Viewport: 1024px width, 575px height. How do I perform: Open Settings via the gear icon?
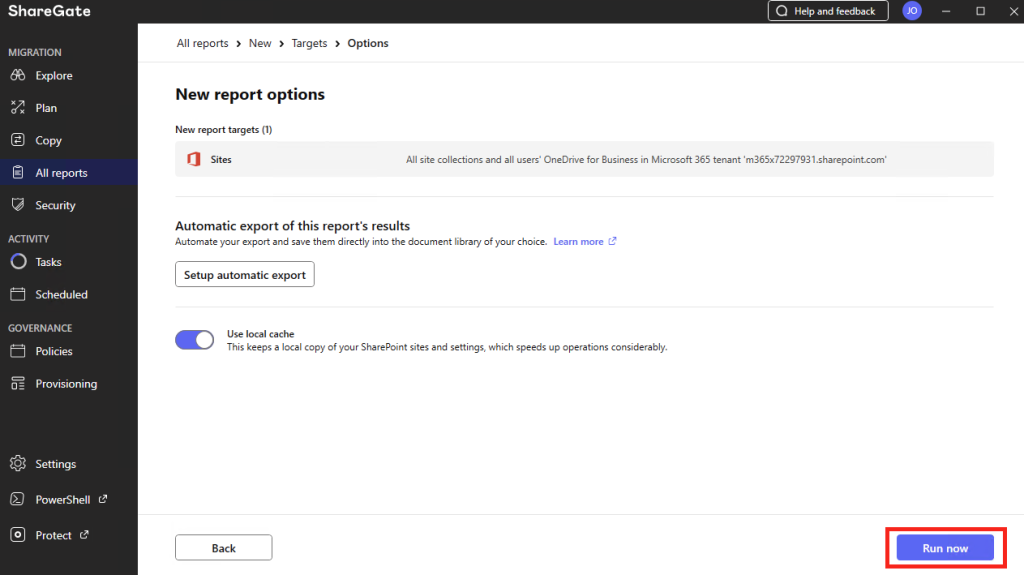point(18,463)
